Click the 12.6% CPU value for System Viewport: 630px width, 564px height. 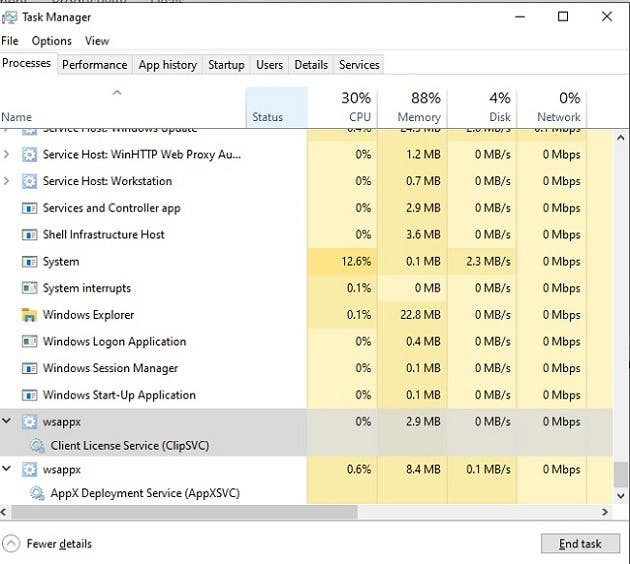tap(356, 262)
